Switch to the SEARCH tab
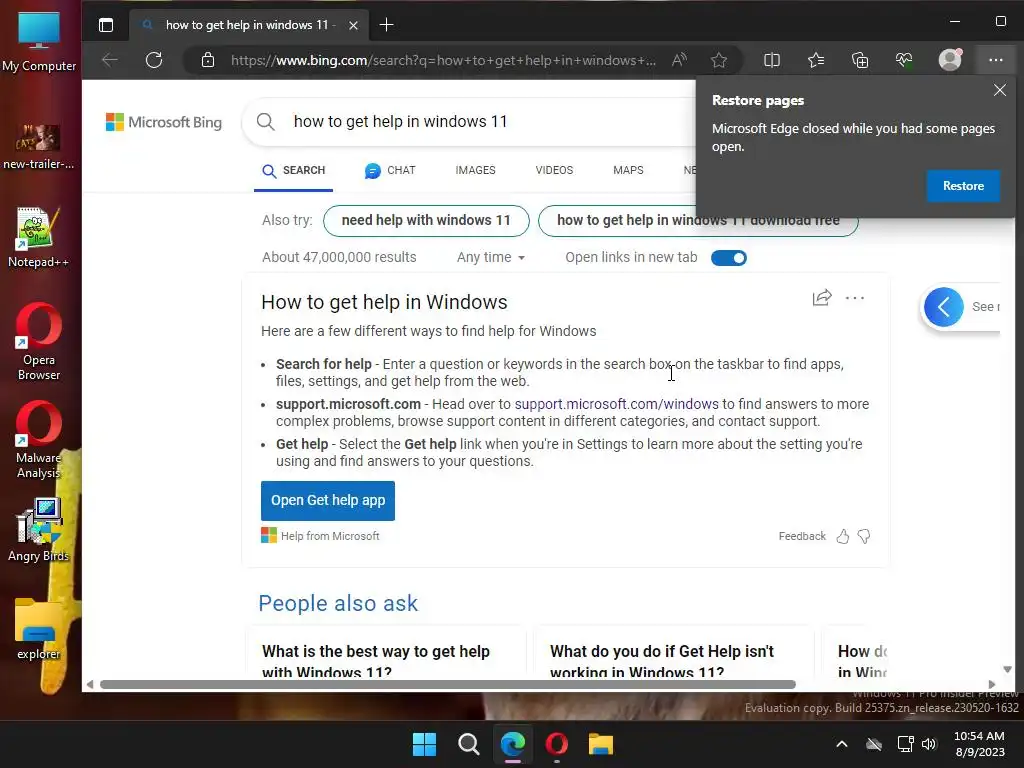This screenshot has height=768, width=1024. click(293, 170)
